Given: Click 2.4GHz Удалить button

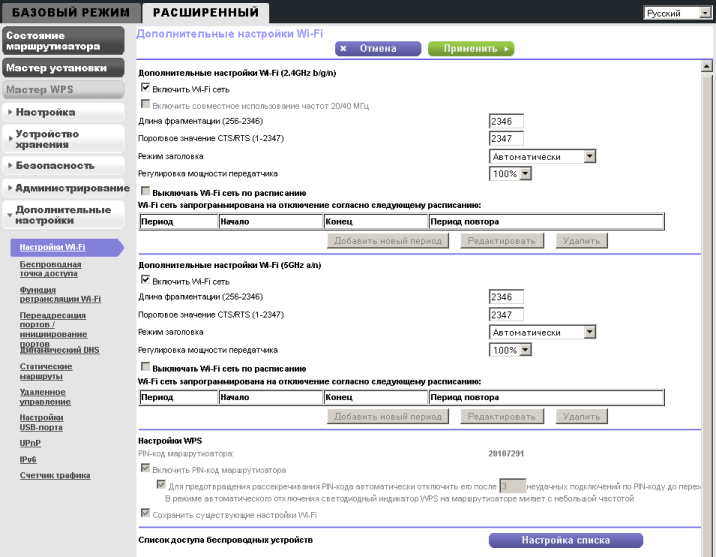Looking at the screenshot, I should [x=581, y=241].
